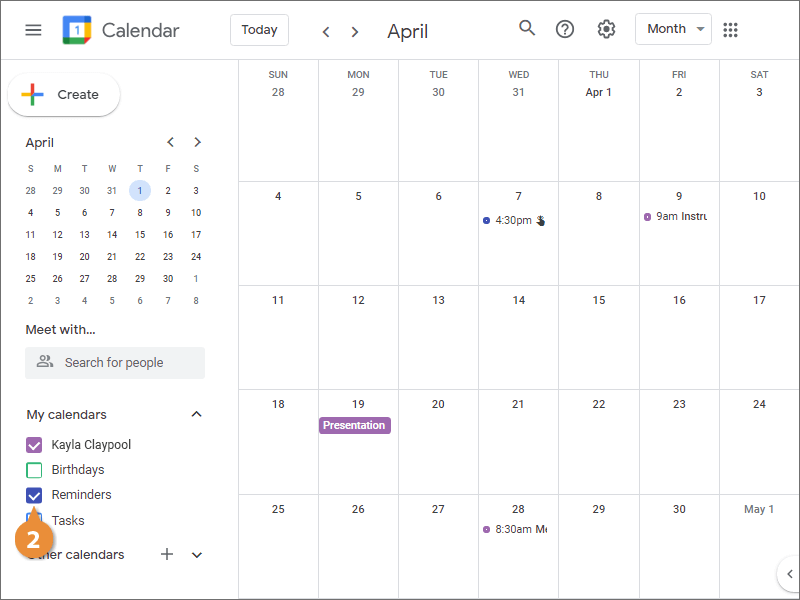The height and width of the screenshot is (600, 800).
Task: Enable the Birthdays calendar checkbox
Action: [x=34, y=470]
